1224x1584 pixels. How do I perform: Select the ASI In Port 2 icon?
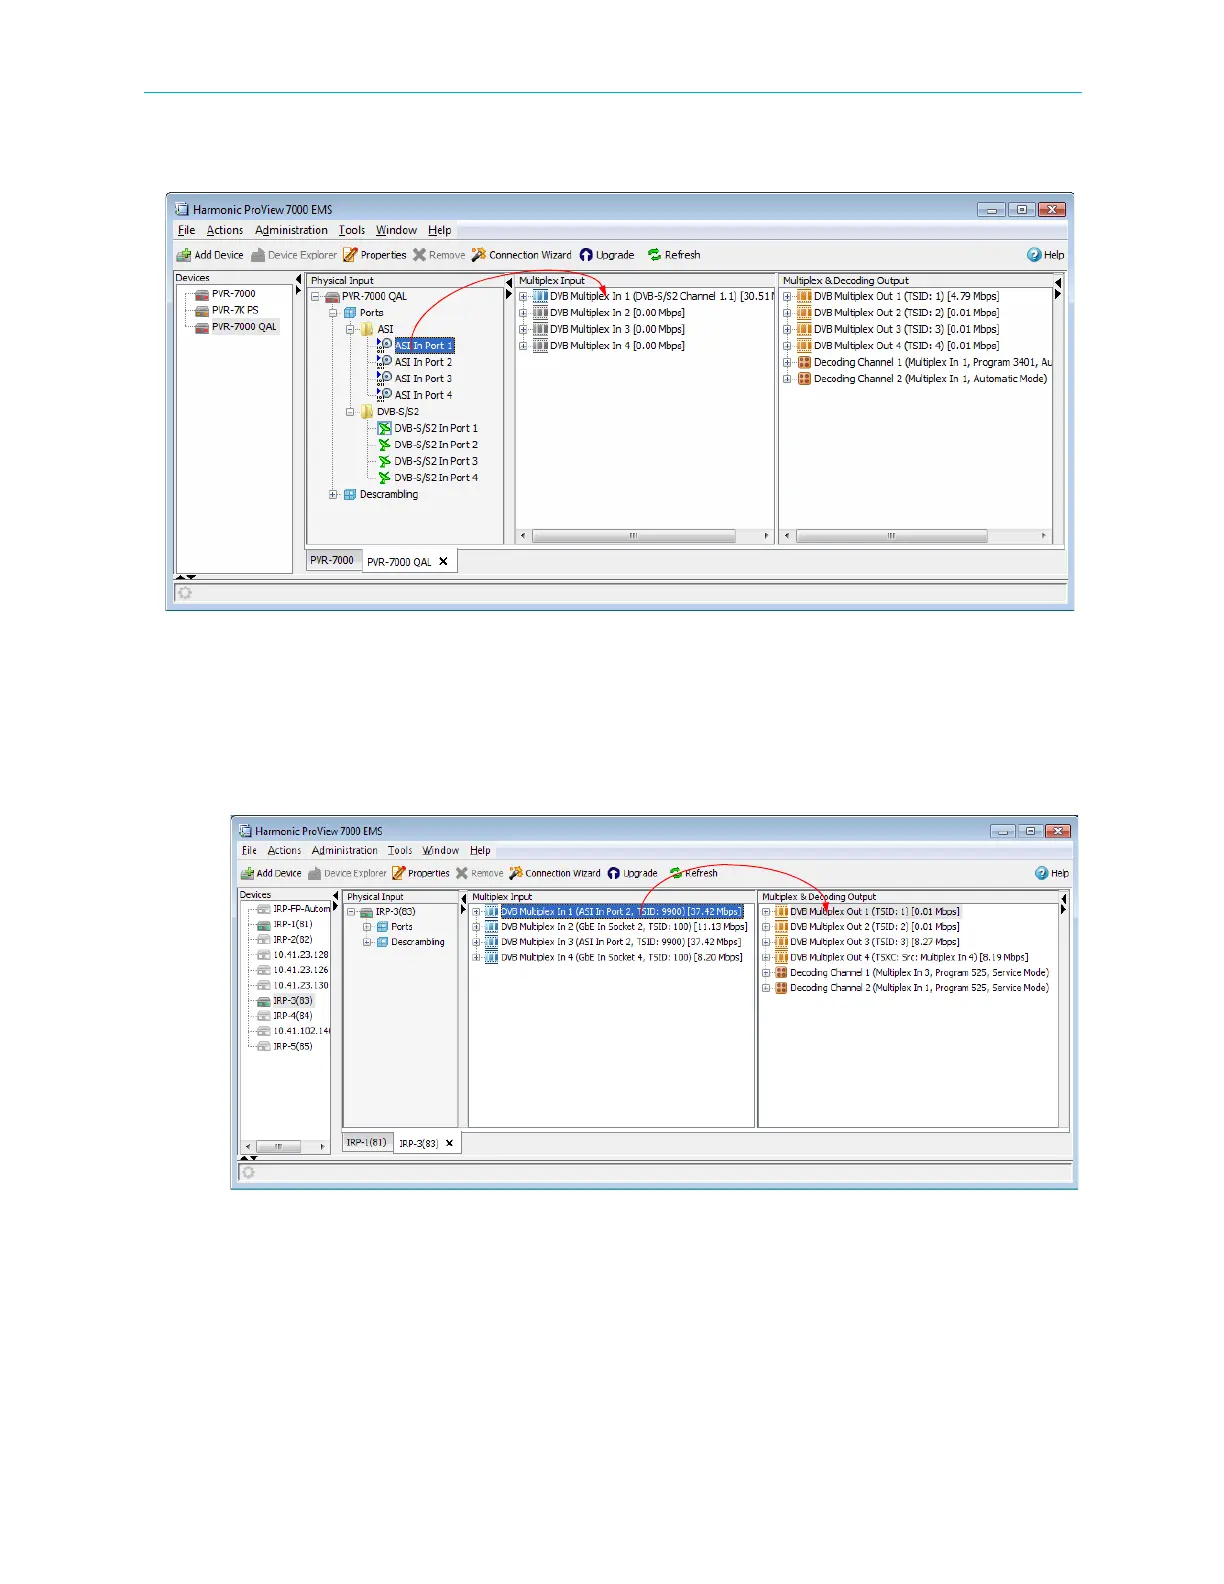pyautogui.click(x=385, y=362)
